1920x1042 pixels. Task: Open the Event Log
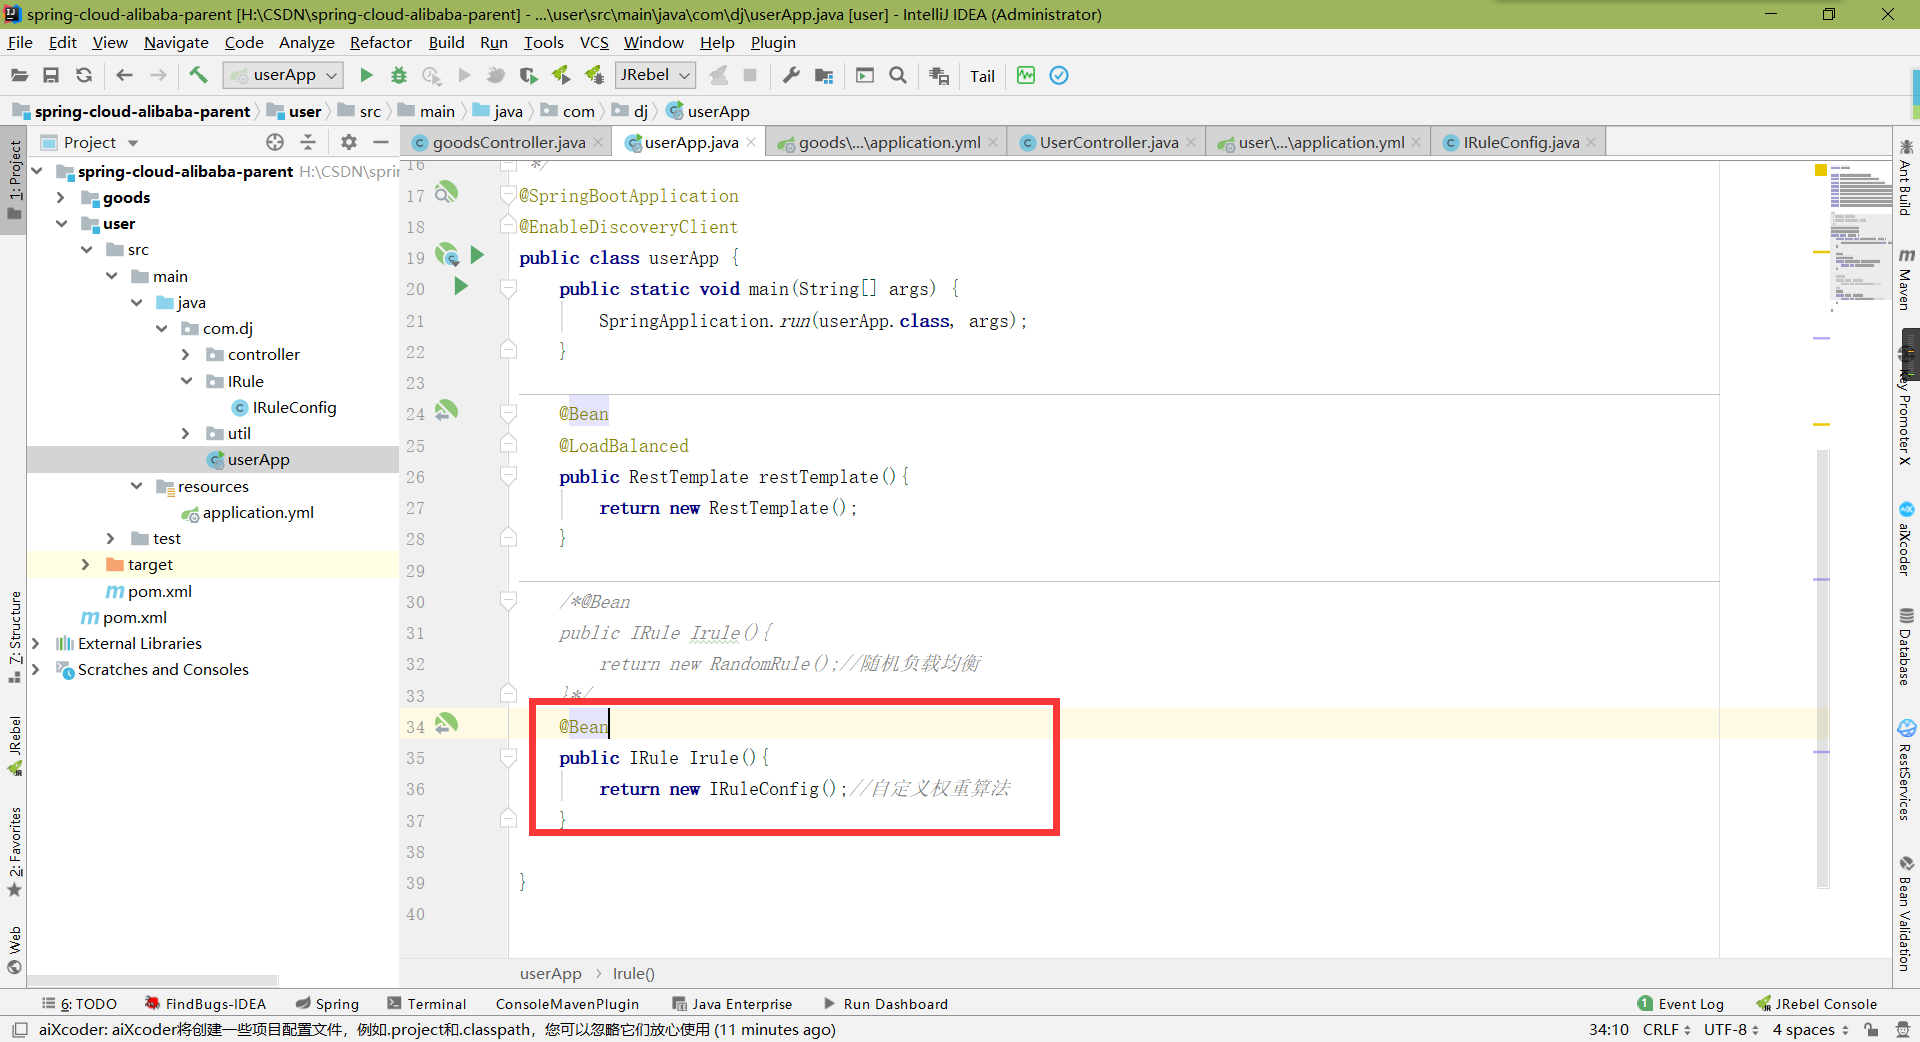[1681, 1004]
